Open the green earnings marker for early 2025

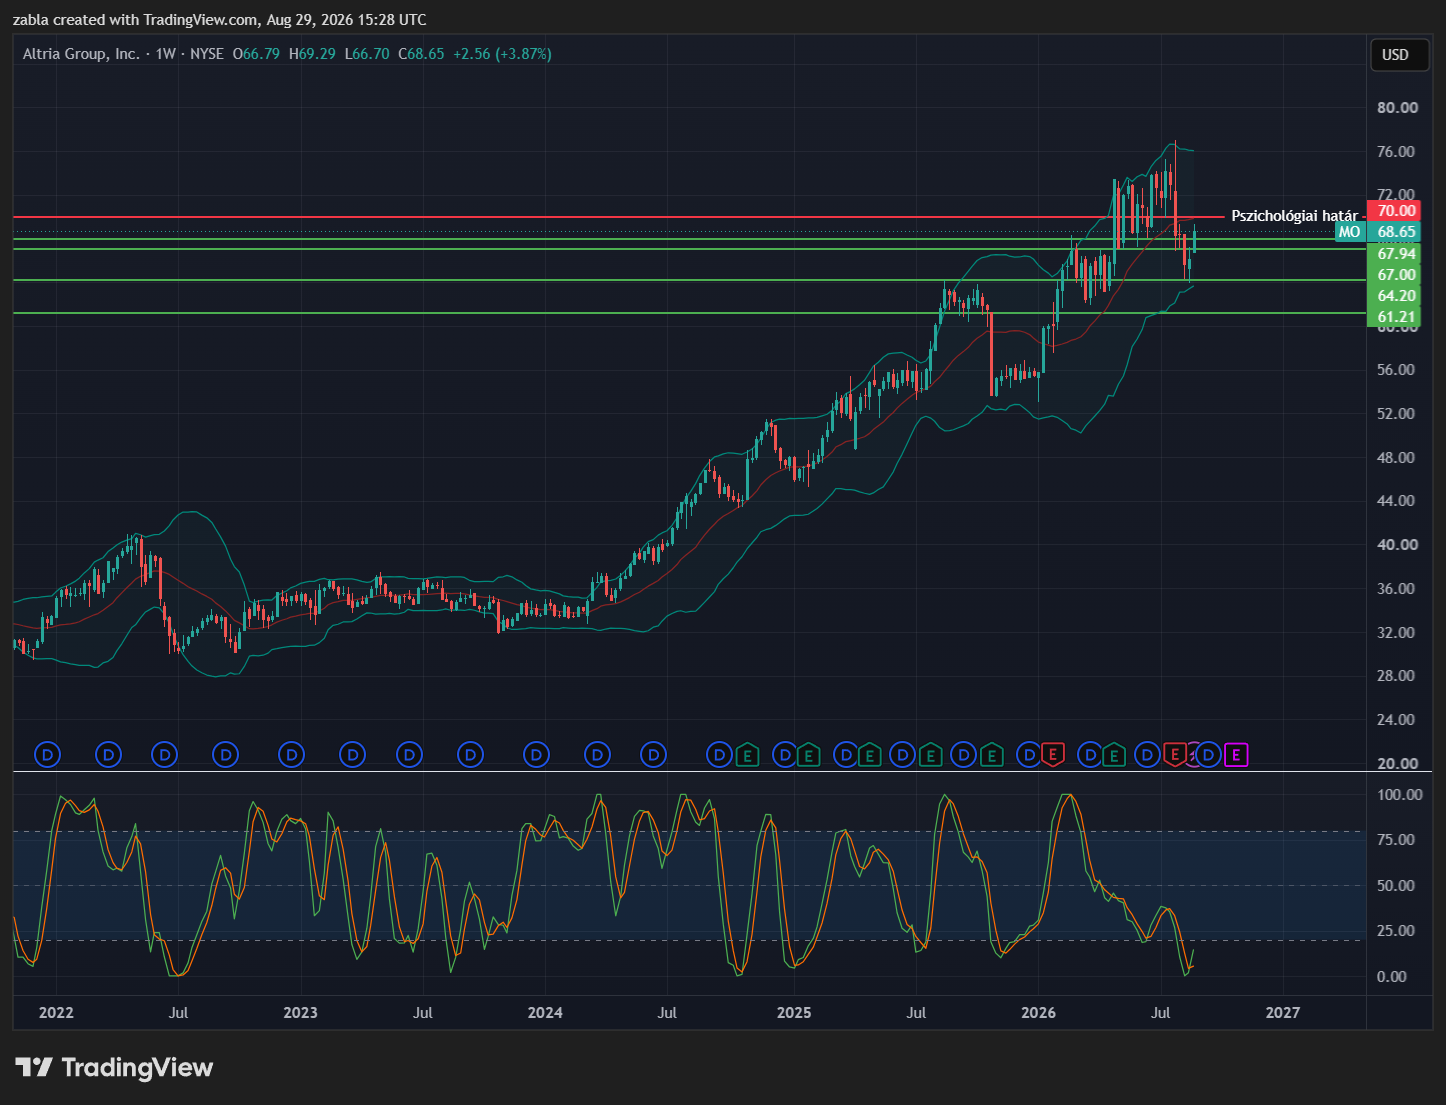click(808, 755)
